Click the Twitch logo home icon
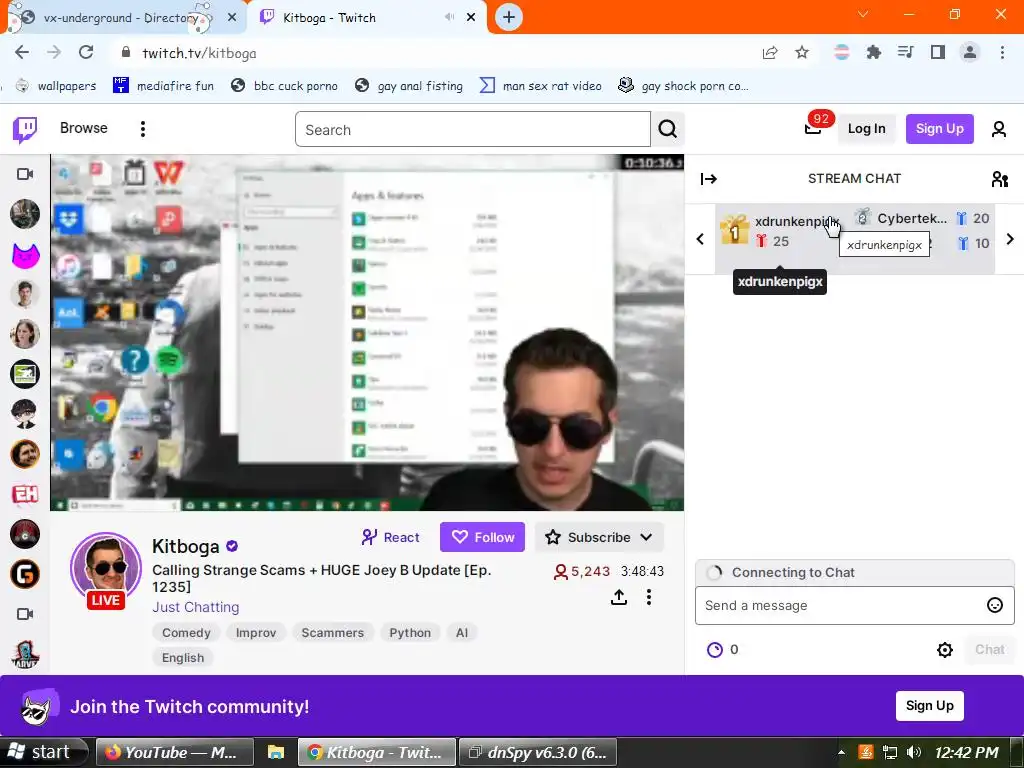 pyautogui.click(x=25, y=129)
